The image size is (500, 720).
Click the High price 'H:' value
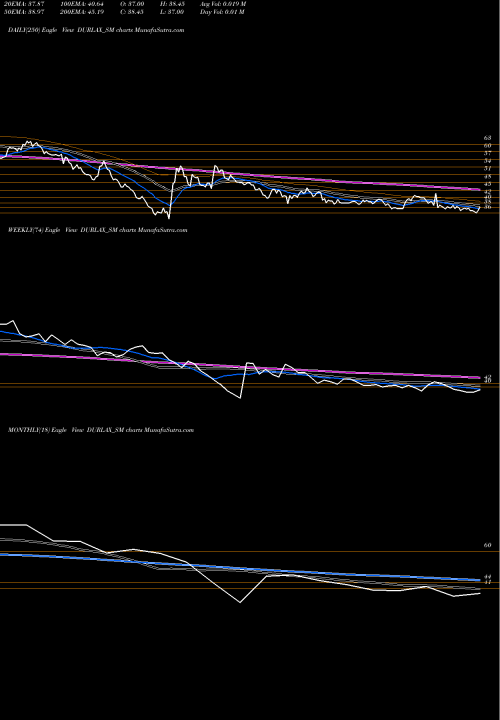tap(172, 4)
